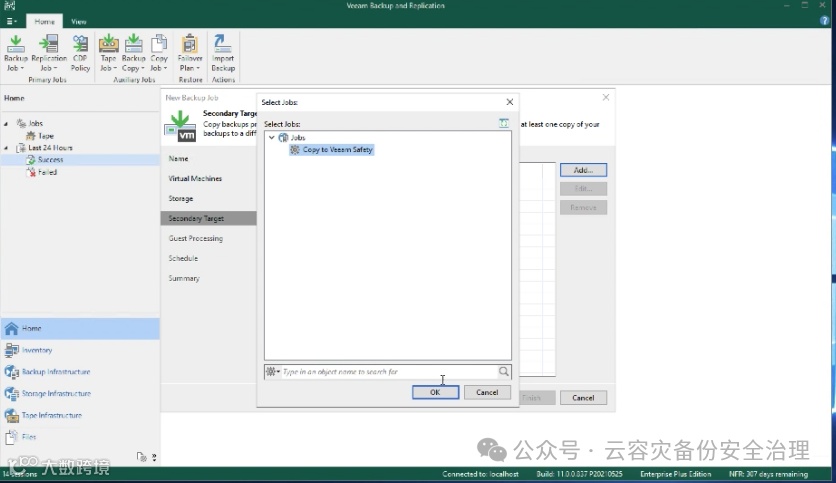Open the Tape Job ribbon button
The image size is (836, 483).
coord(108,53)
